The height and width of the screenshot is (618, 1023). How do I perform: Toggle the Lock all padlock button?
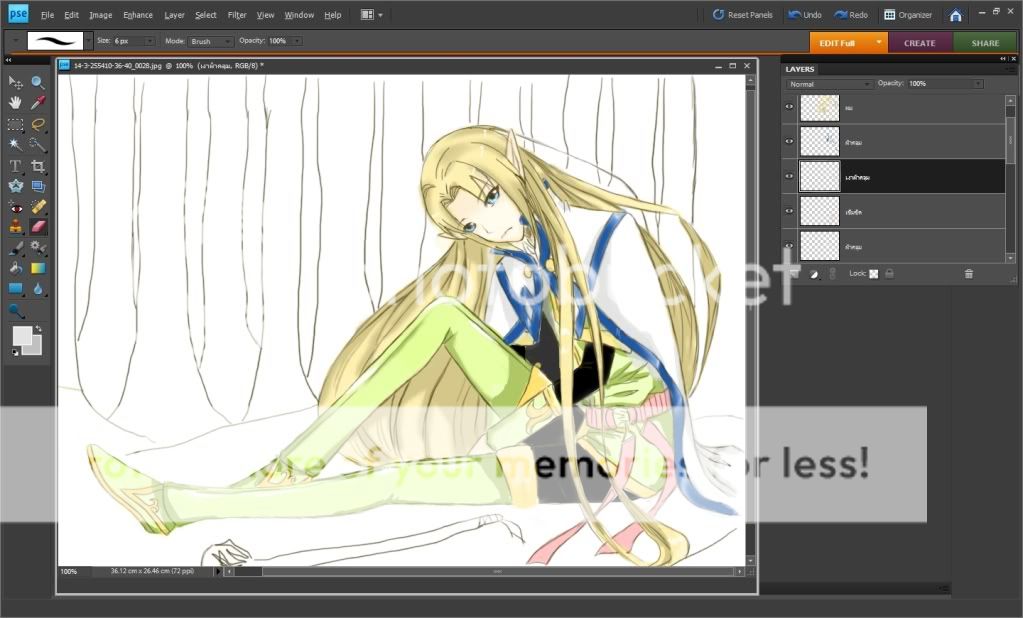pyautogui.click(x=889, y=273)
